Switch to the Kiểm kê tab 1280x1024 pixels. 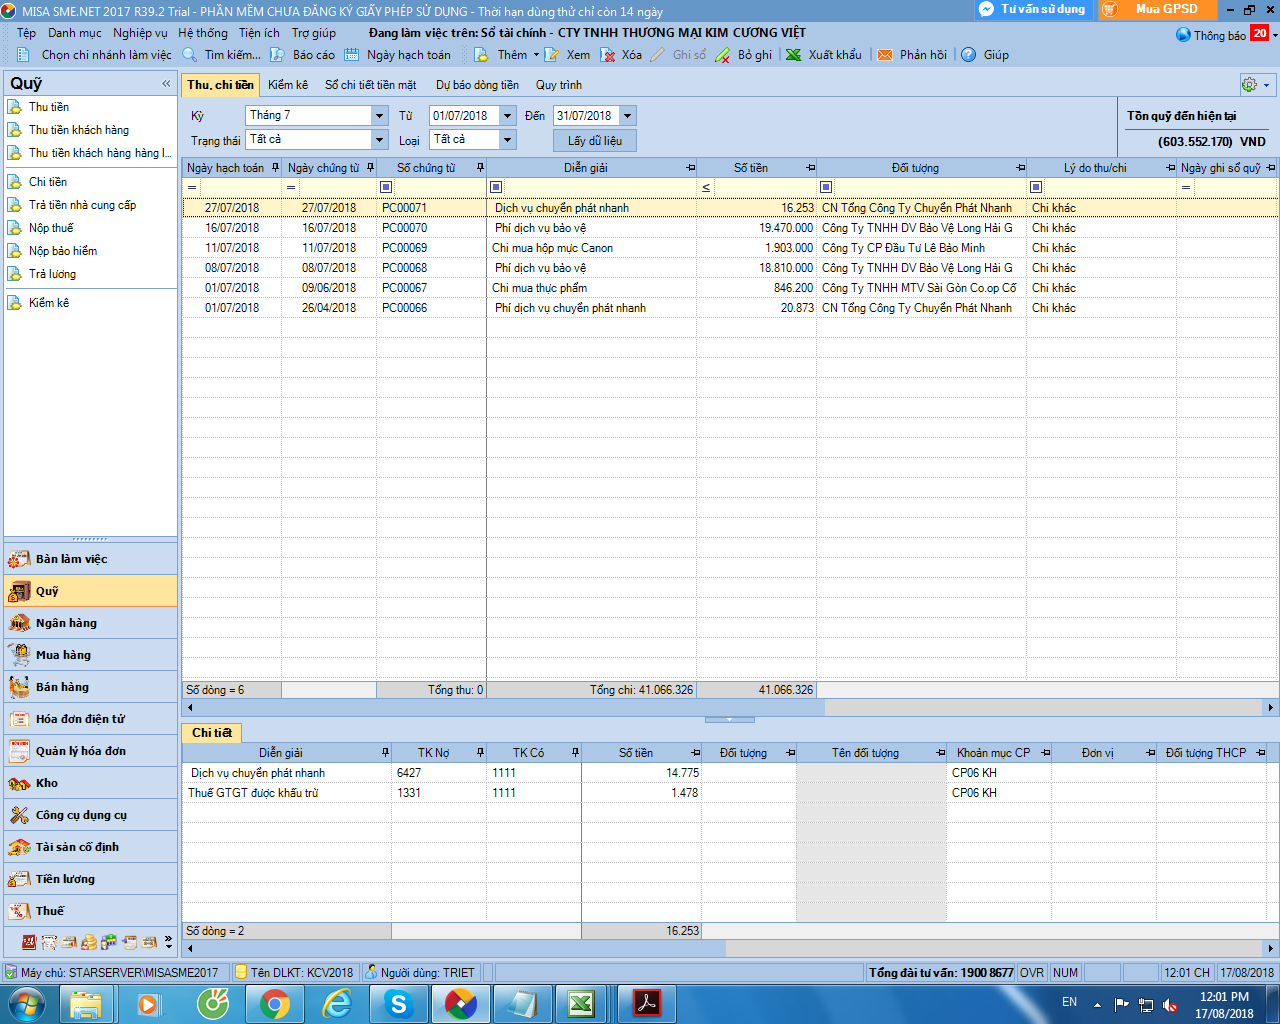288,85
